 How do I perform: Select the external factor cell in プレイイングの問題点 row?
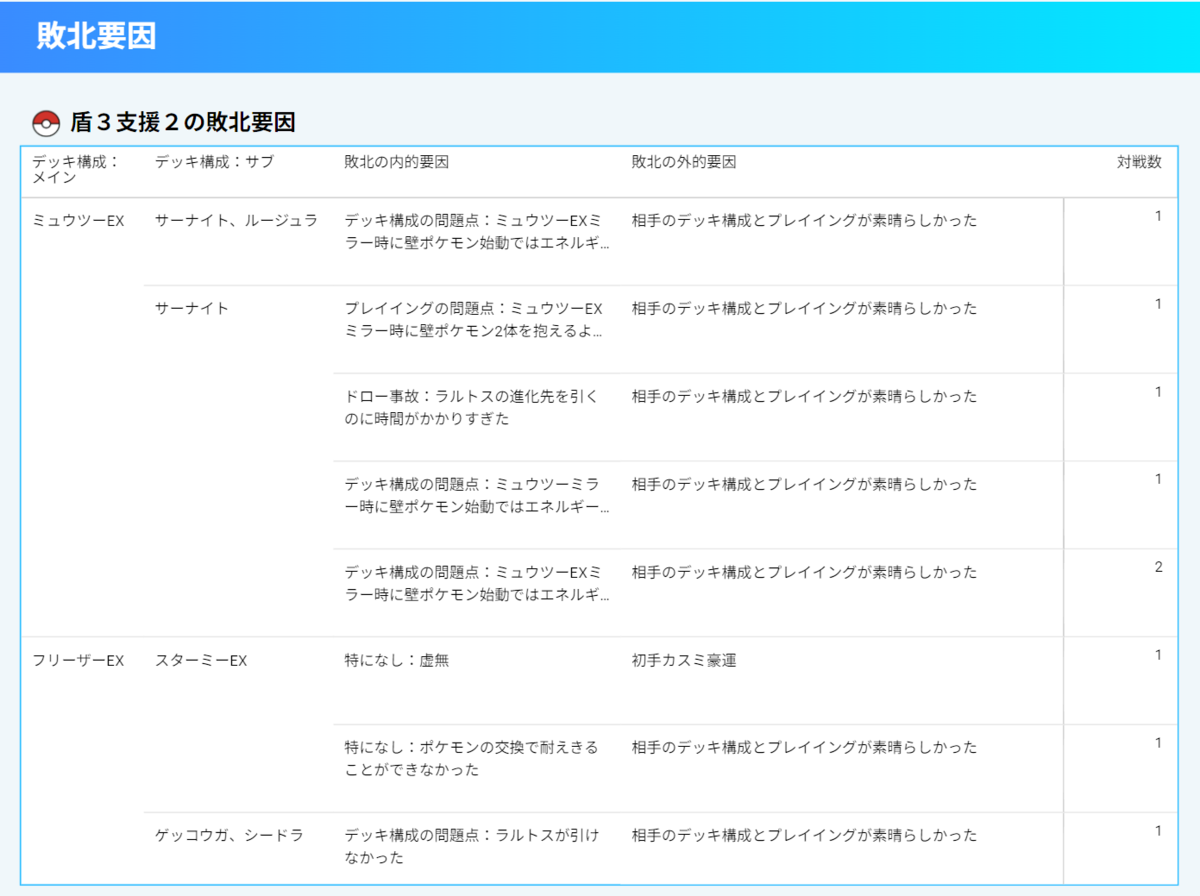tap(804, 309)
